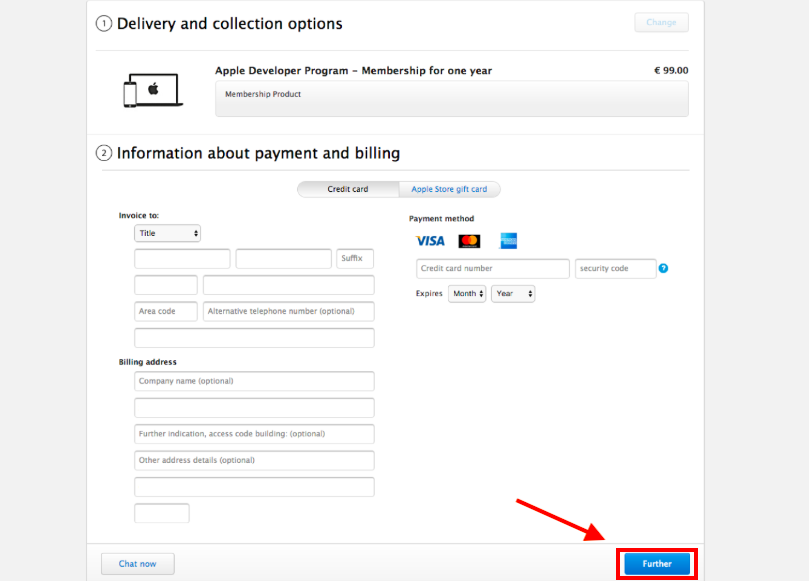Click the Area code field
Screen dimensions: 809x581
[x=166, y=312]
